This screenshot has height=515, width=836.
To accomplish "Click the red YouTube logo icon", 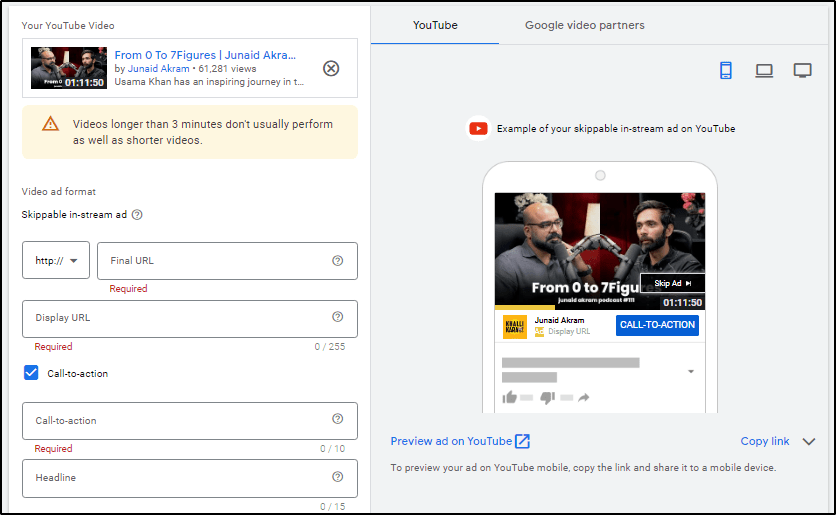I will [x=478, y=128].
